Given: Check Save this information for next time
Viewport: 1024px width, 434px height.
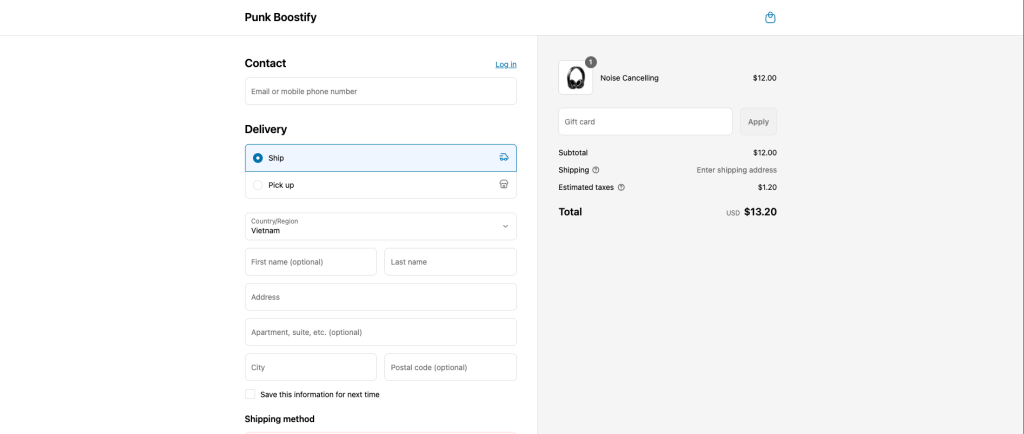Looking at the screenshot, I should click(x=250, y=394).
